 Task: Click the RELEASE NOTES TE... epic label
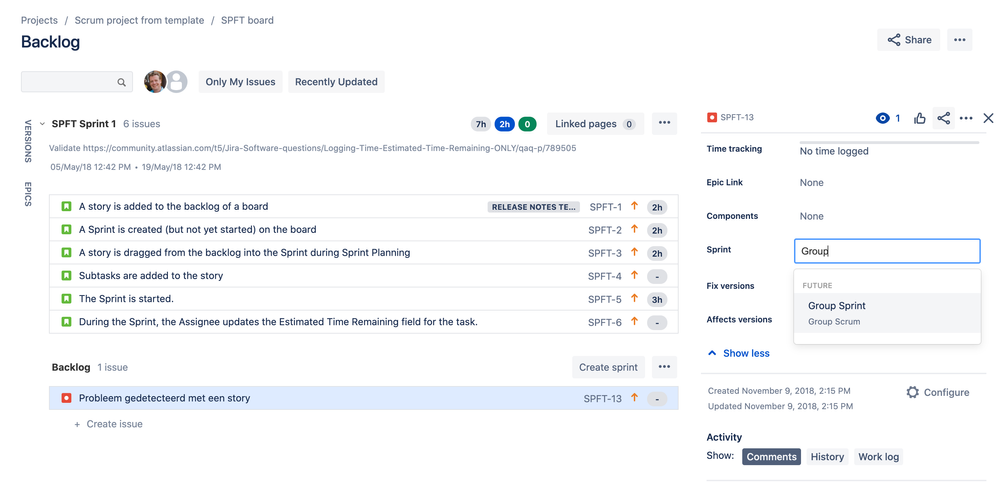click(x=534, y=206)
